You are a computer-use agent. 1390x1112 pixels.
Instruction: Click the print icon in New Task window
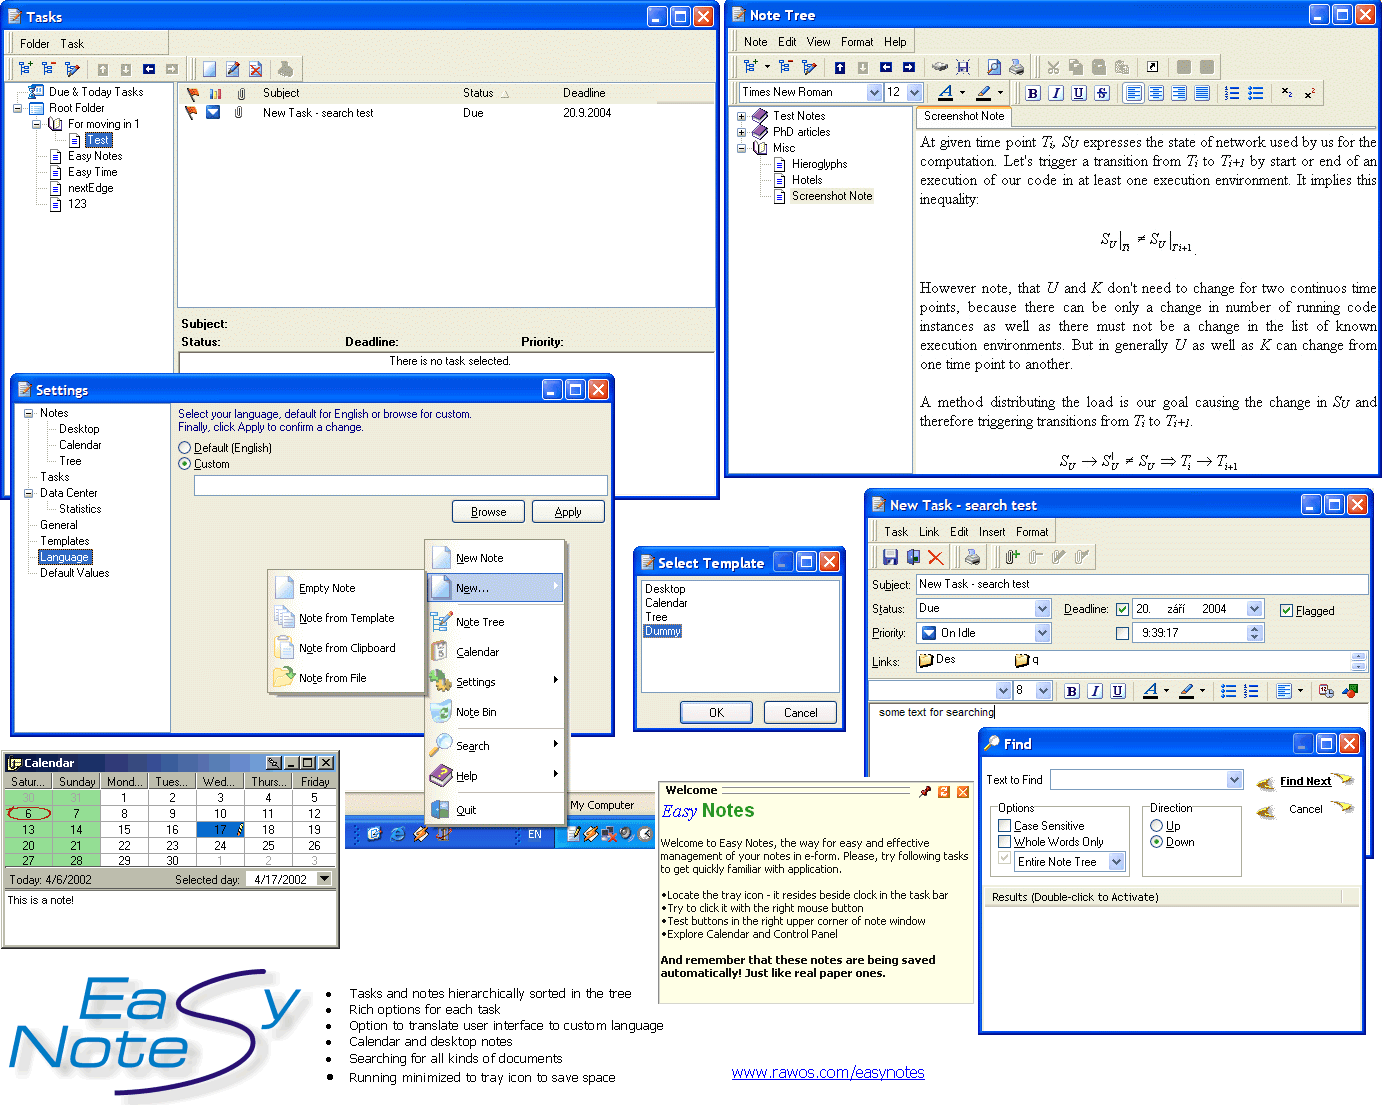click(972, 557)
